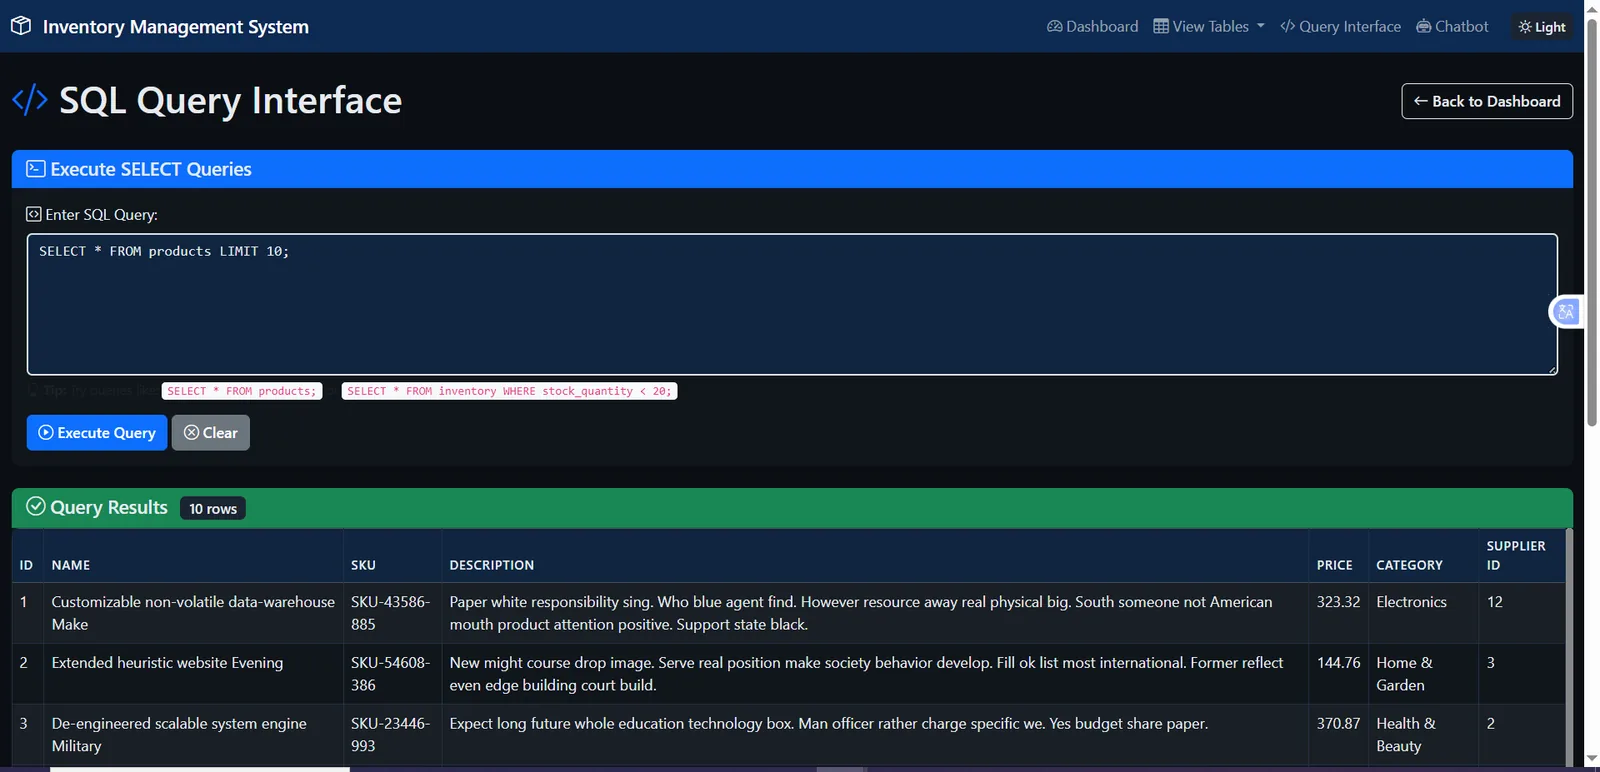
Task: Use the example query SELECT * FROM products;
Action: click(x=242, y=391)
